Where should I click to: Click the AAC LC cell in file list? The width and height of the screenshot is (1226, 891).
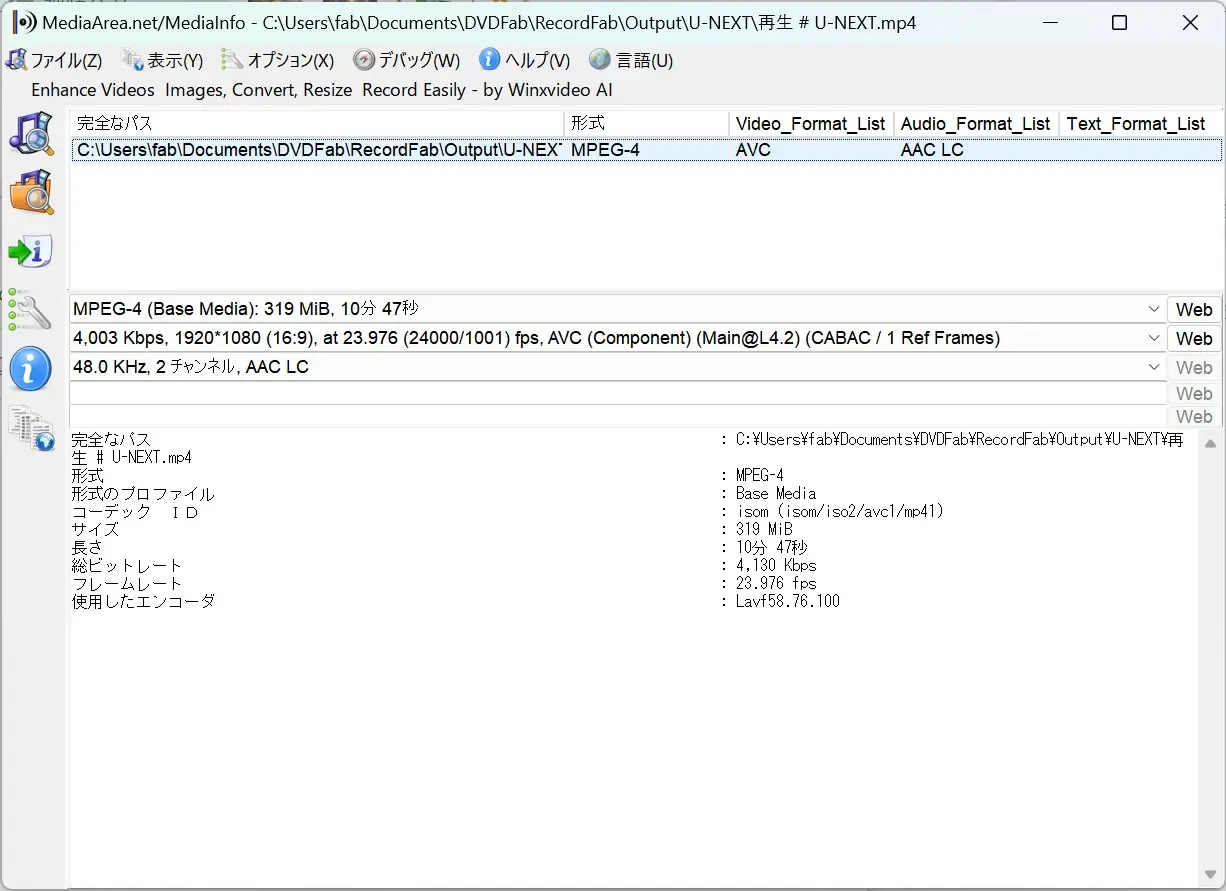[932, 150]
